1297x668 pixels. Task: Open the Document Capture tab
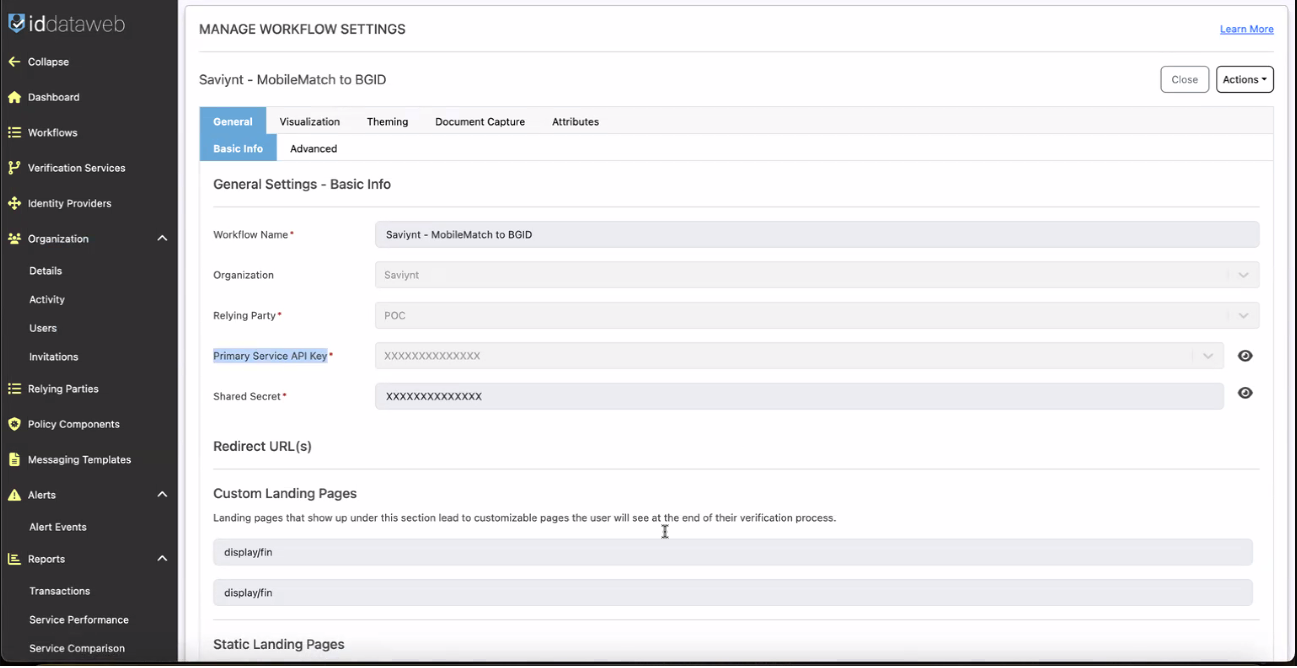480,122
